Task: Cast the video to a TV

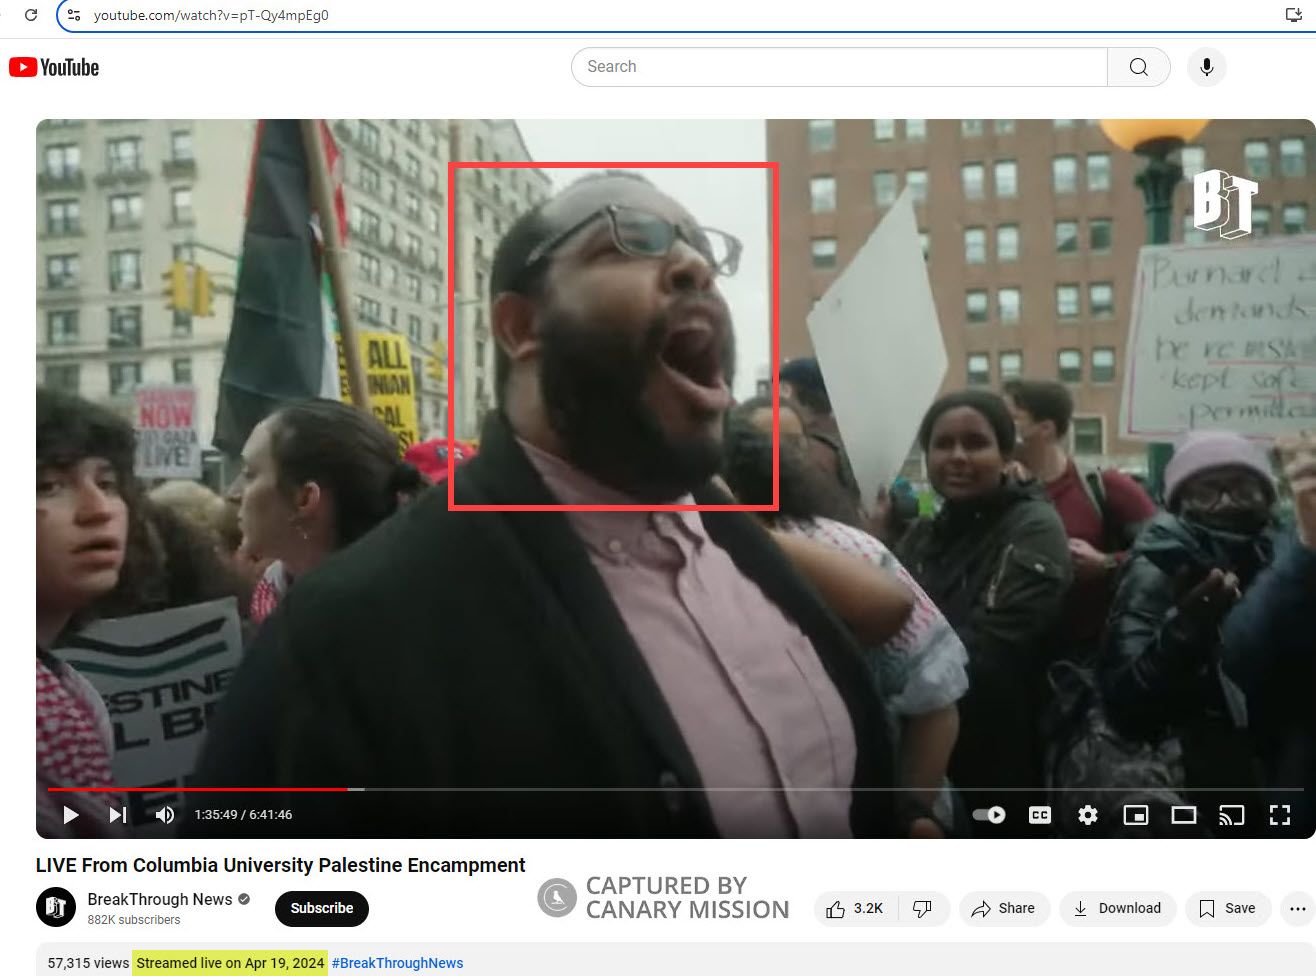Action: point(1231,815)
